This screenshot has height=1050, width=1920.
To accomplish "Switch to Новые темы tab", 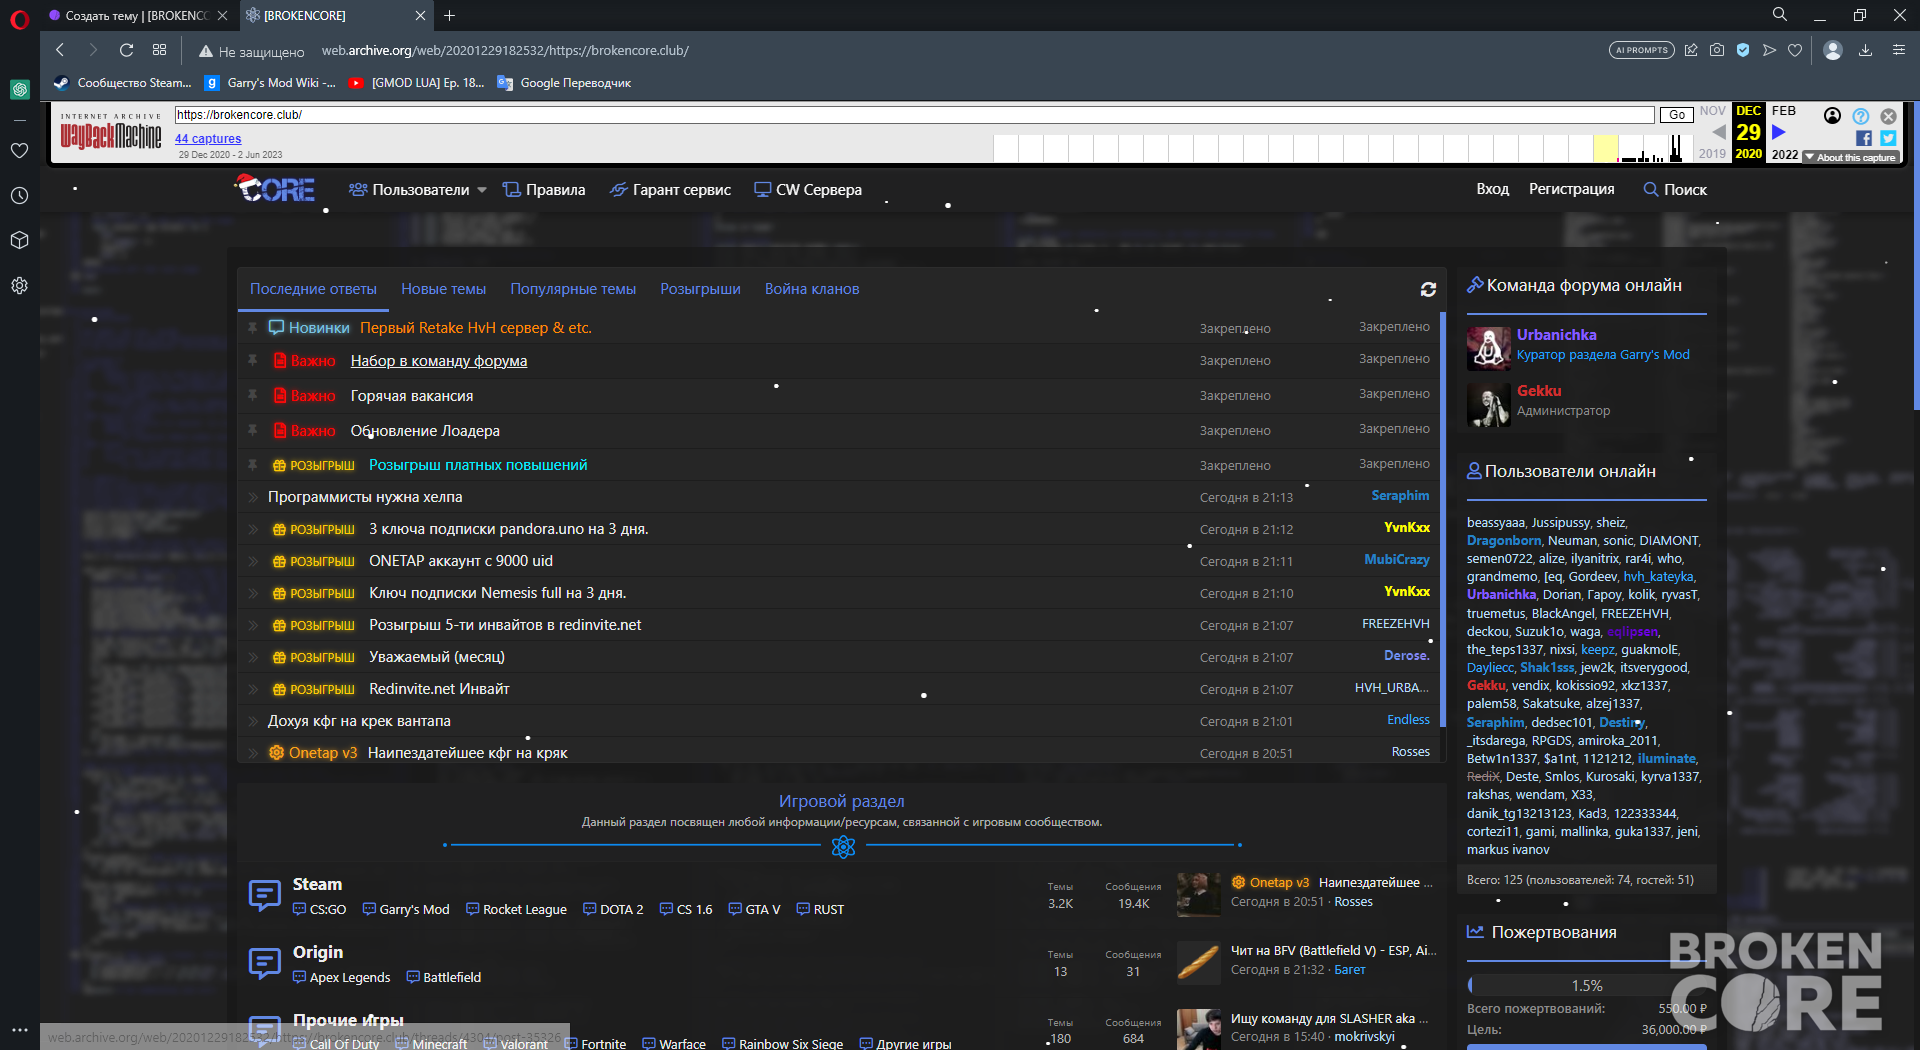I will point(444,289).
